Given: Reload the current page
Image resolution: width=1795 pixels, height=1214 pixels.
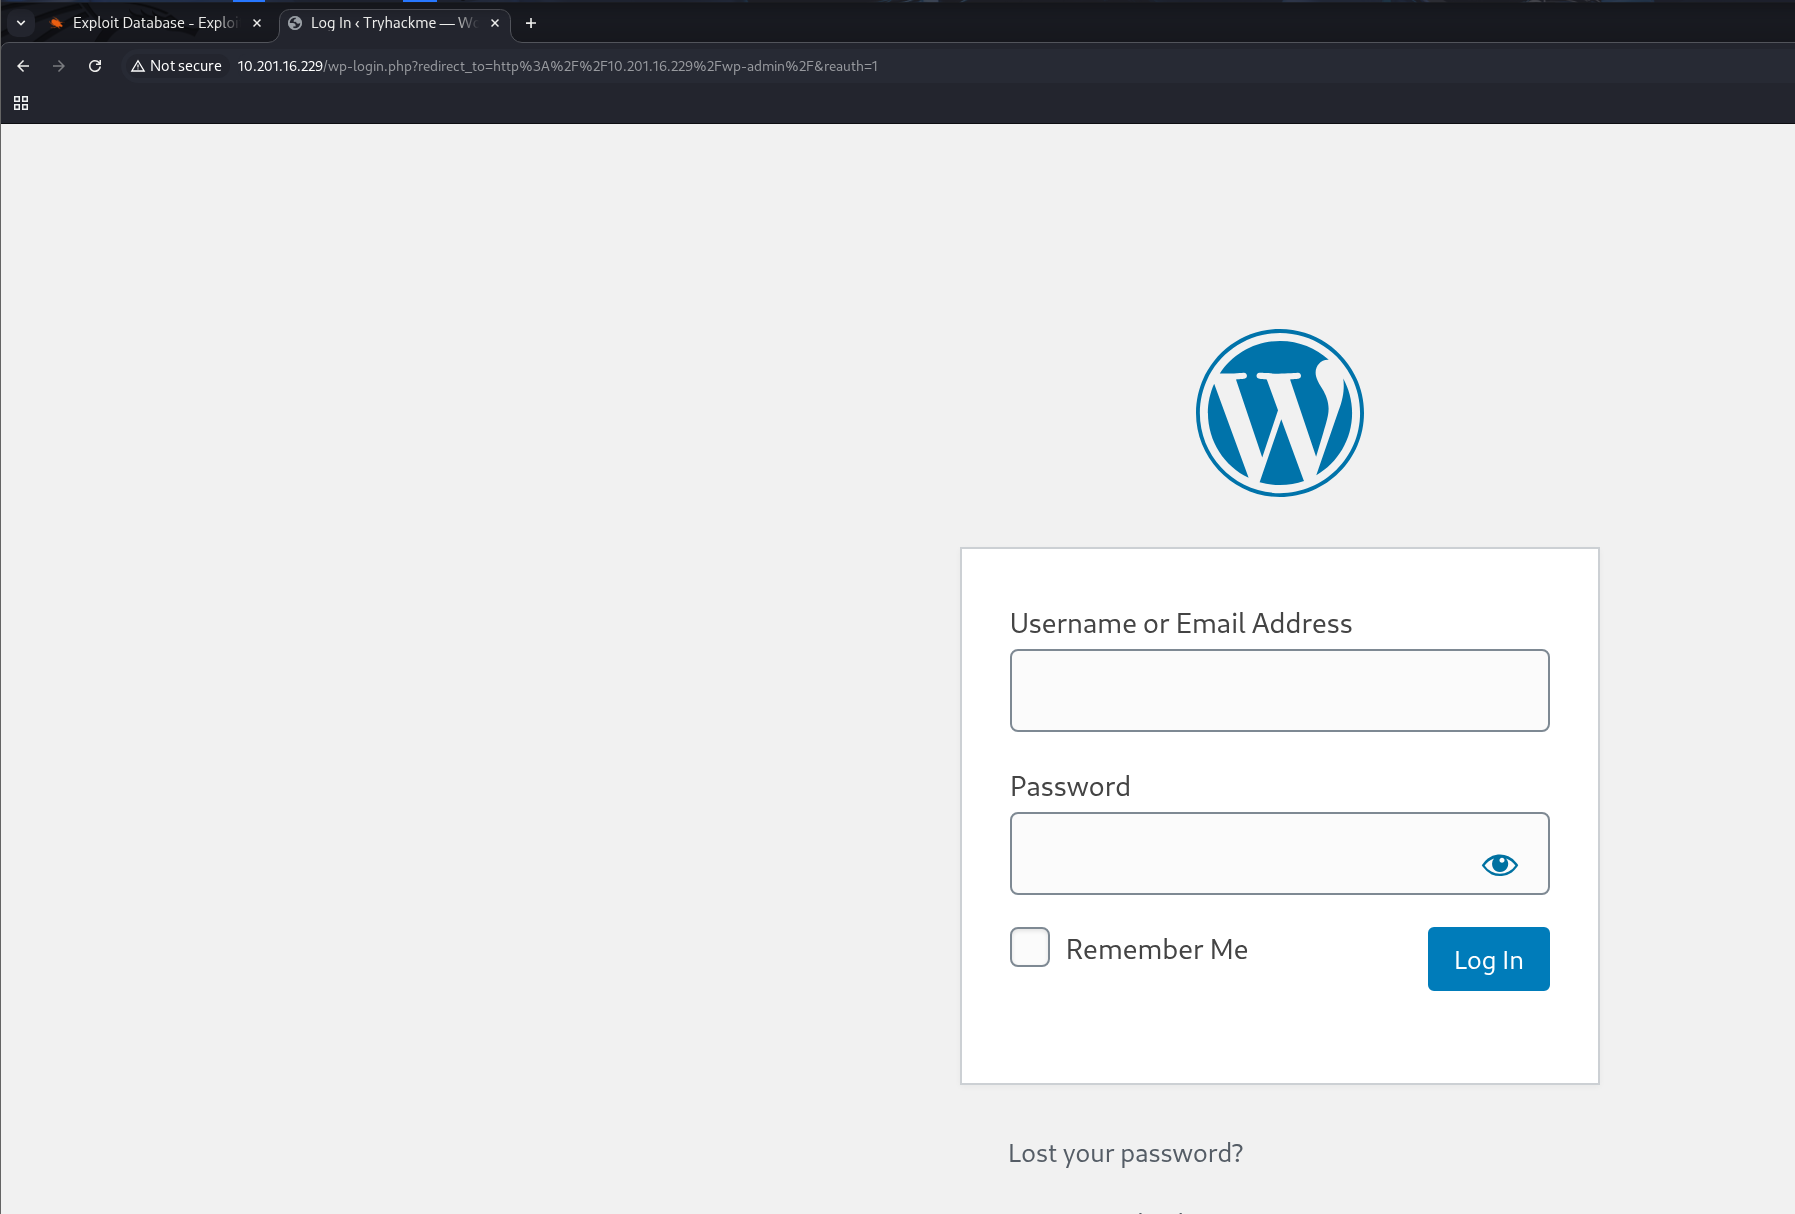Looking at the screenshot, I should click(95, 66).
